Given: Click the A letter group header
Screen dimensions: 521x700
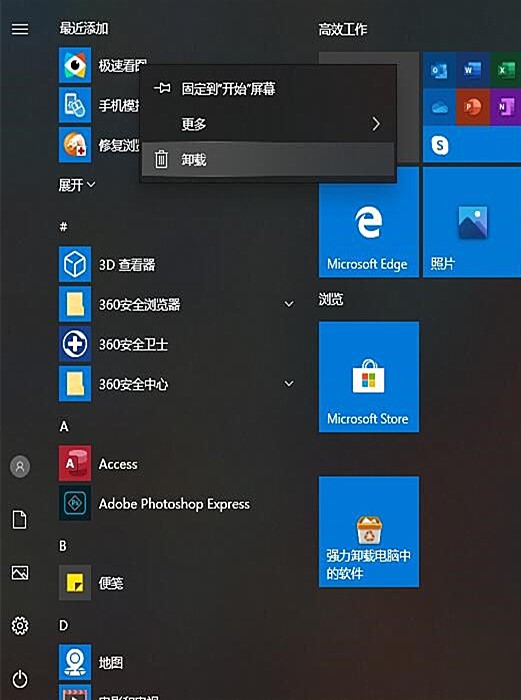Looking at the screenshot, I should (64, 427).
